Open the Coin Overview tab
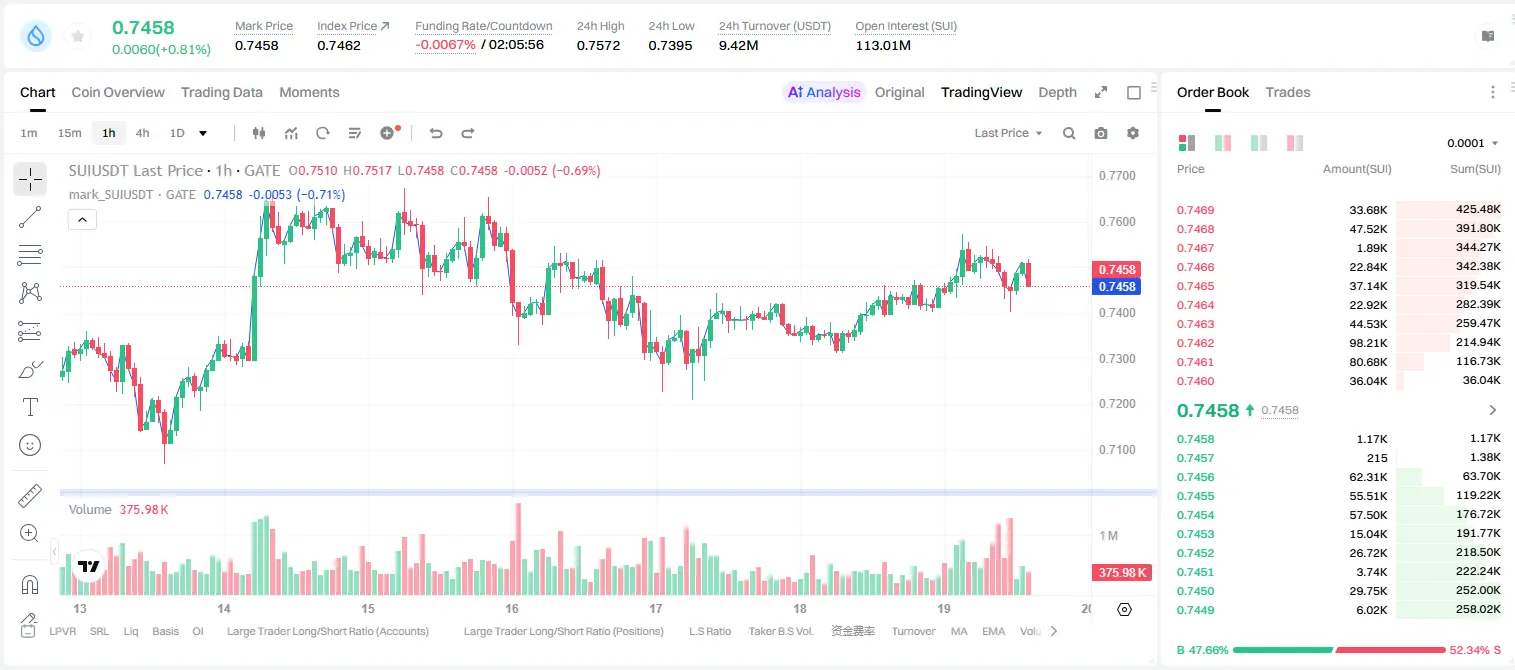Screen dimensions: 1515x670 [118, 92]
